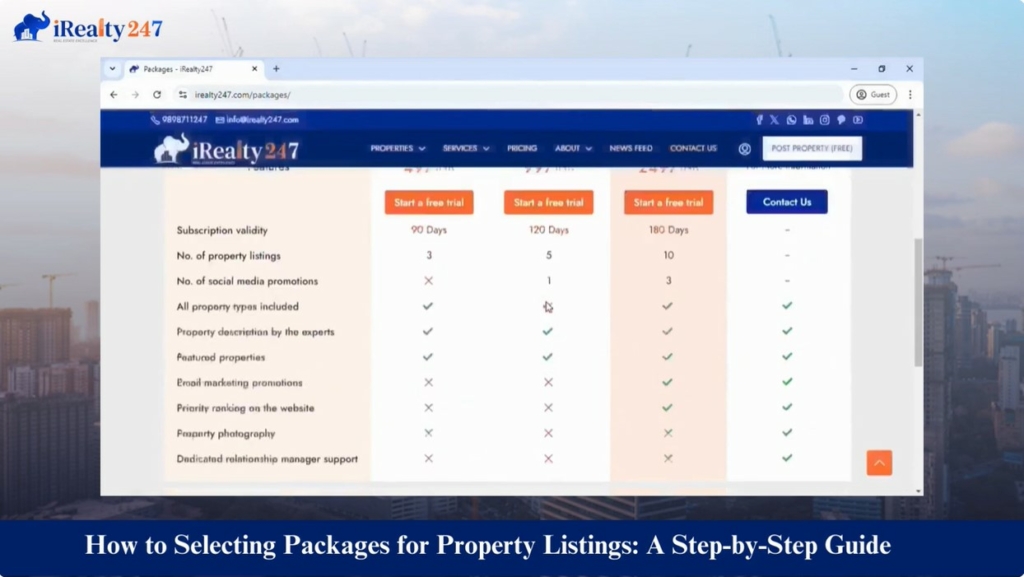Screen dimensions: 1024x577
Task: Click the orange scroll-to-top arrow button
Action: pos(879,463)
